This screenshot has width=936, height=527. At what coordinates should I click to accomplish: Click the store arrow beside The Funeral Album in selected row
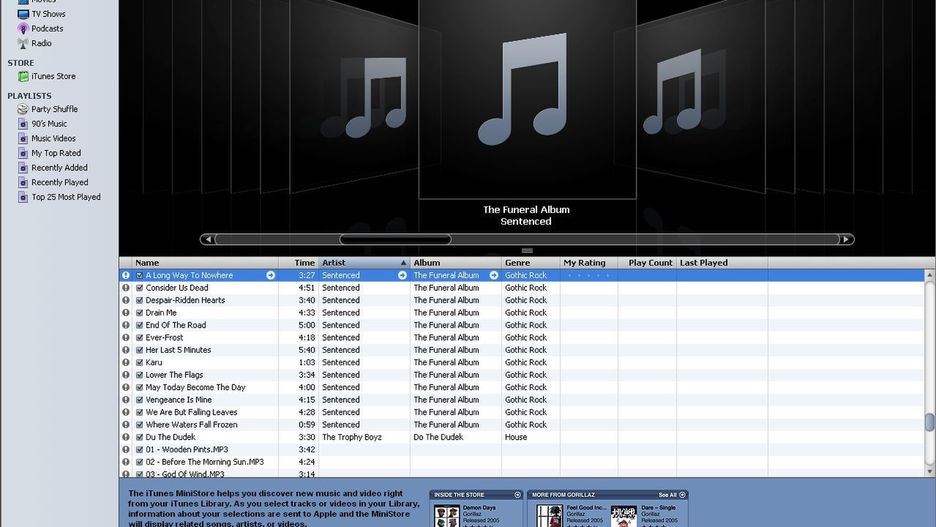point(494,275)
